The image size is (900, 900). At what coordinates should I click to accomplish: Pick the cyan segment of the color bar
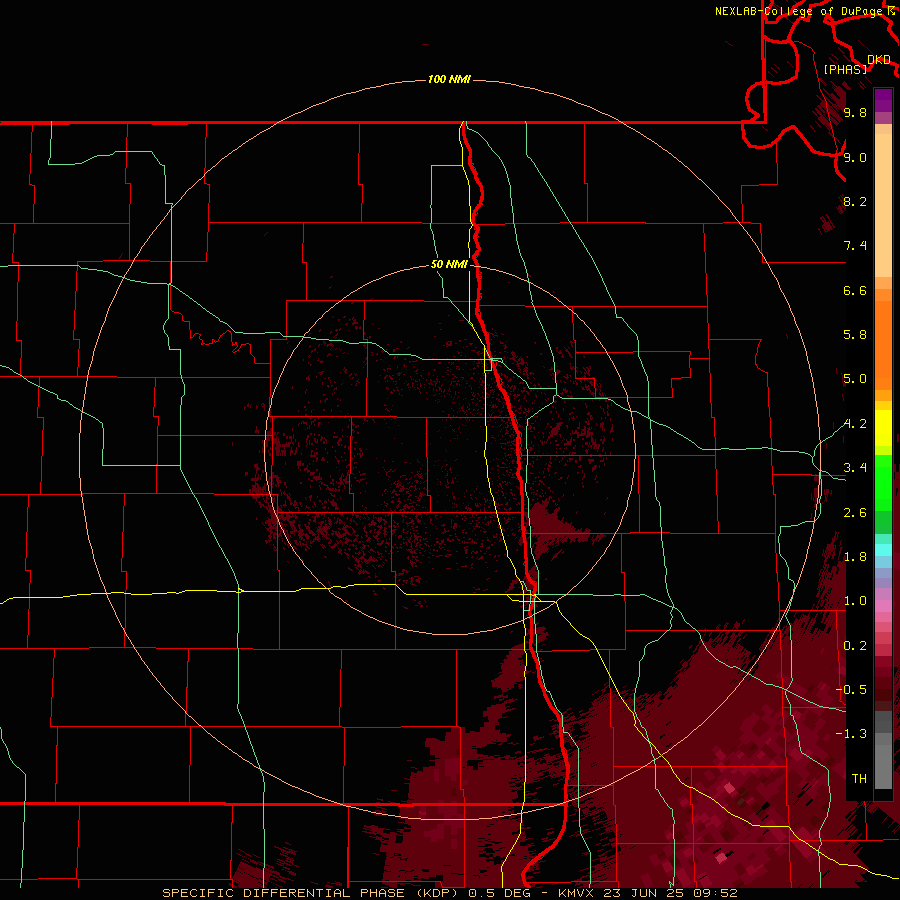click(883, 550)
